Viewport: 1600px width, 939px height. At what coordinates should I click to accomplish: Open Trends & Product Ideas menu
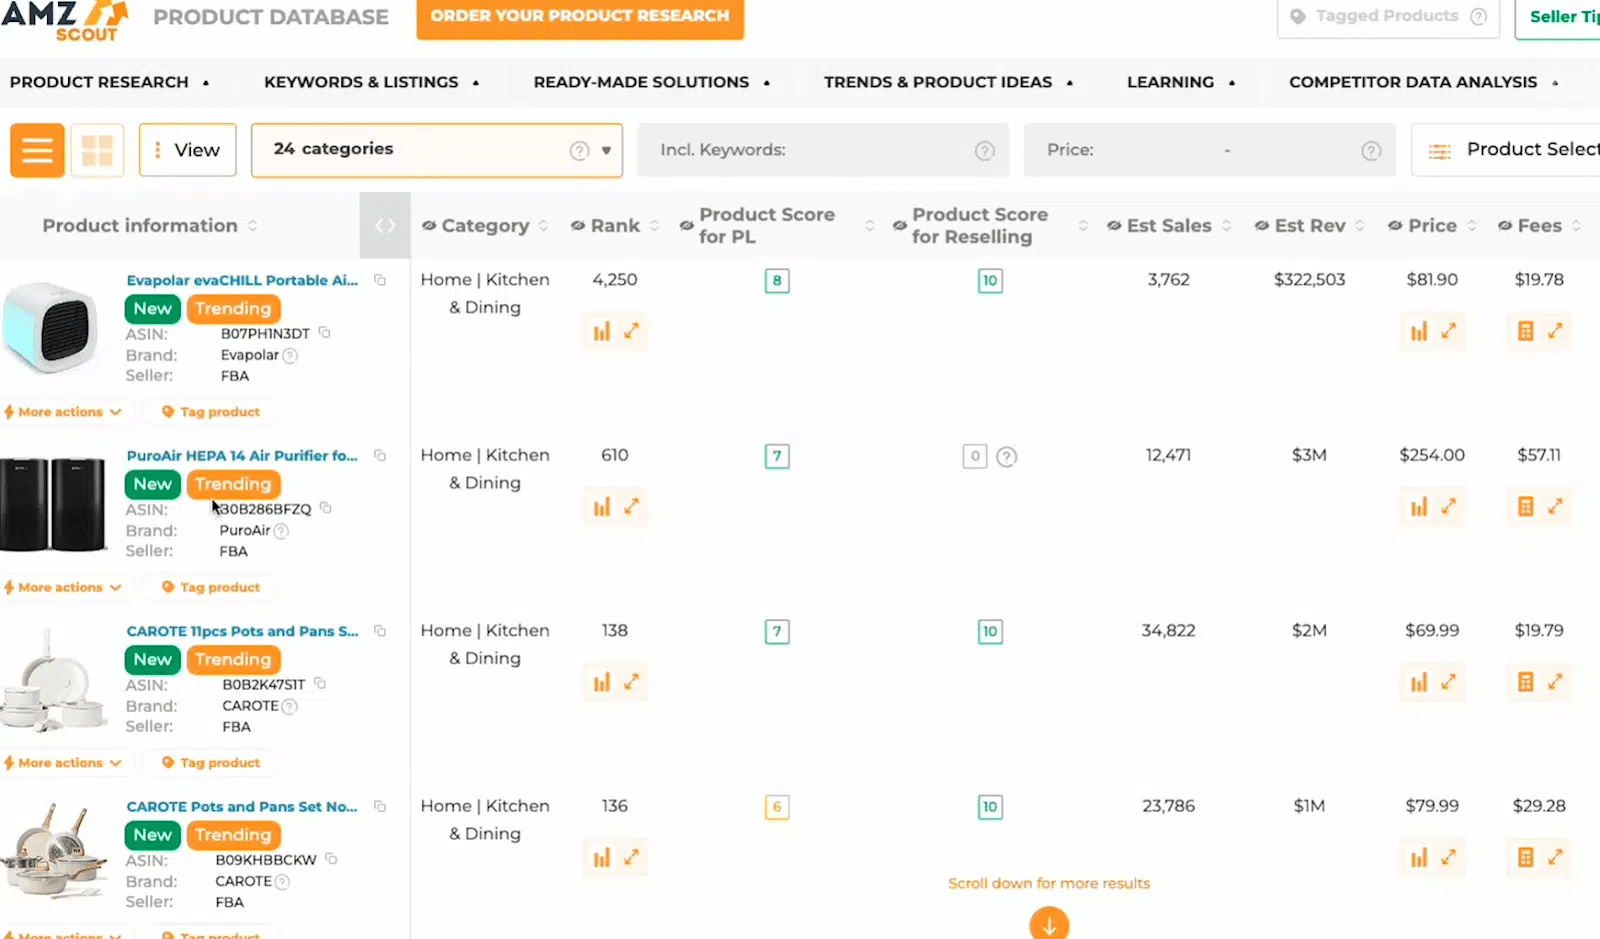coord(947,82)
